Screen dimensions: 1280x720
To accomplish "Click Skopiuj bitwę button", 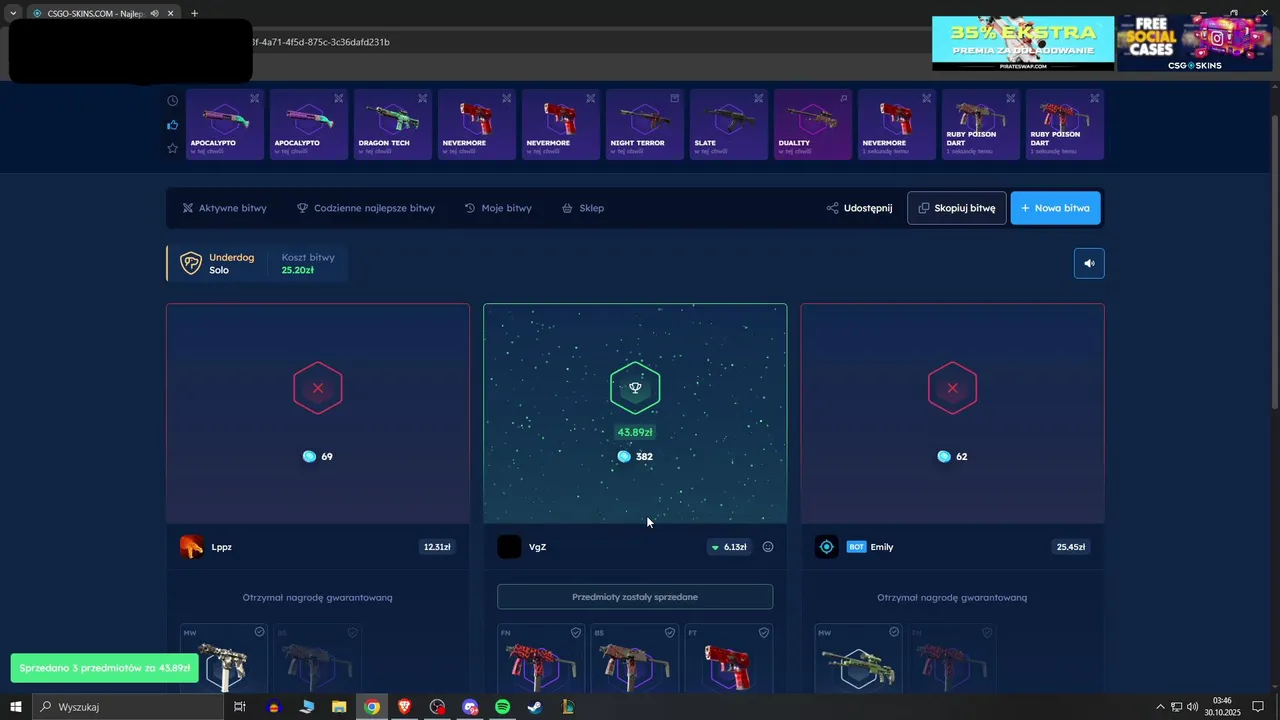I will point(957,208).
